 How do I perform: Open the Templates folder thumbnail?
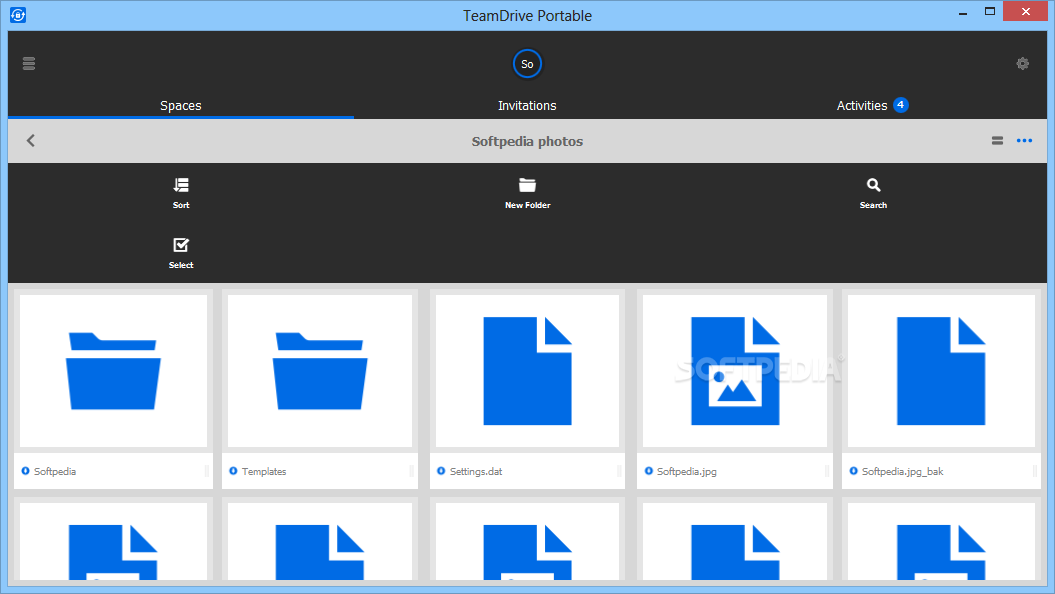tap(320, 371)
